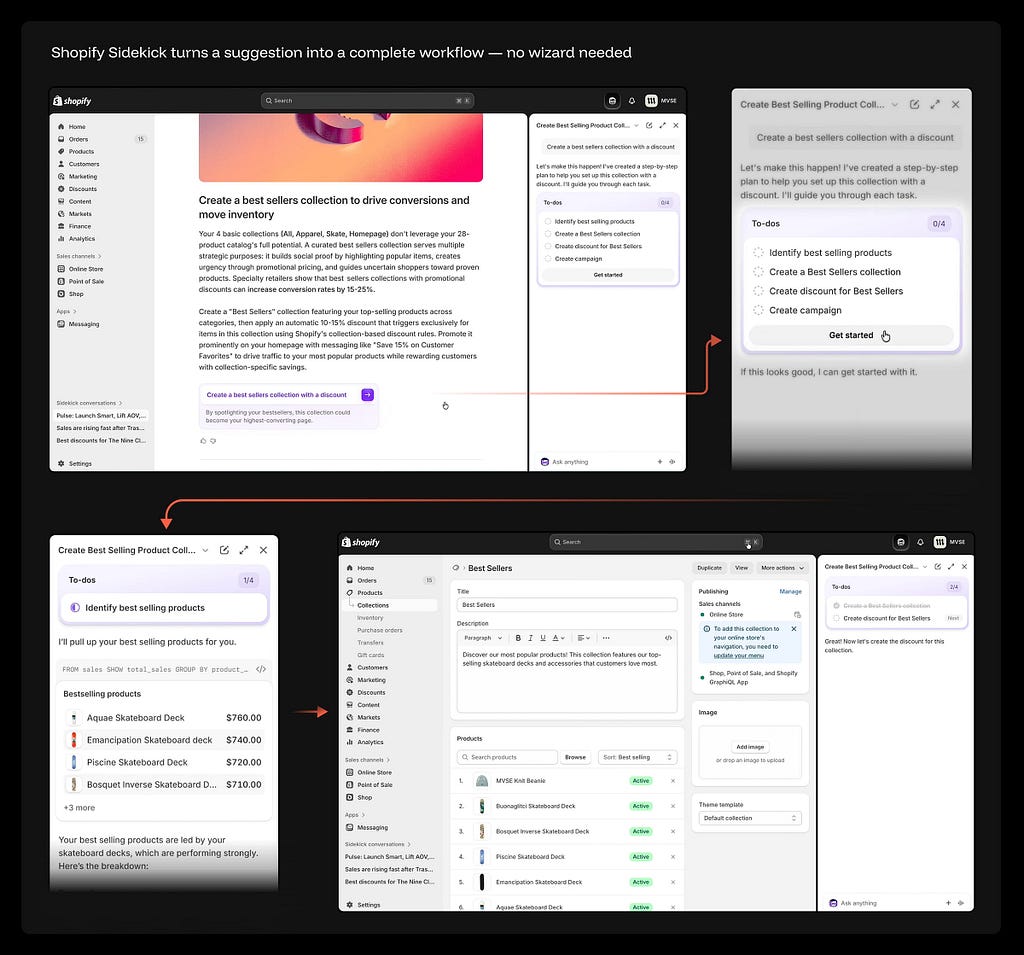Click new chat icon in bottom-left Sidekick panel header
The image size is (1024, 955).
[224, 550]
